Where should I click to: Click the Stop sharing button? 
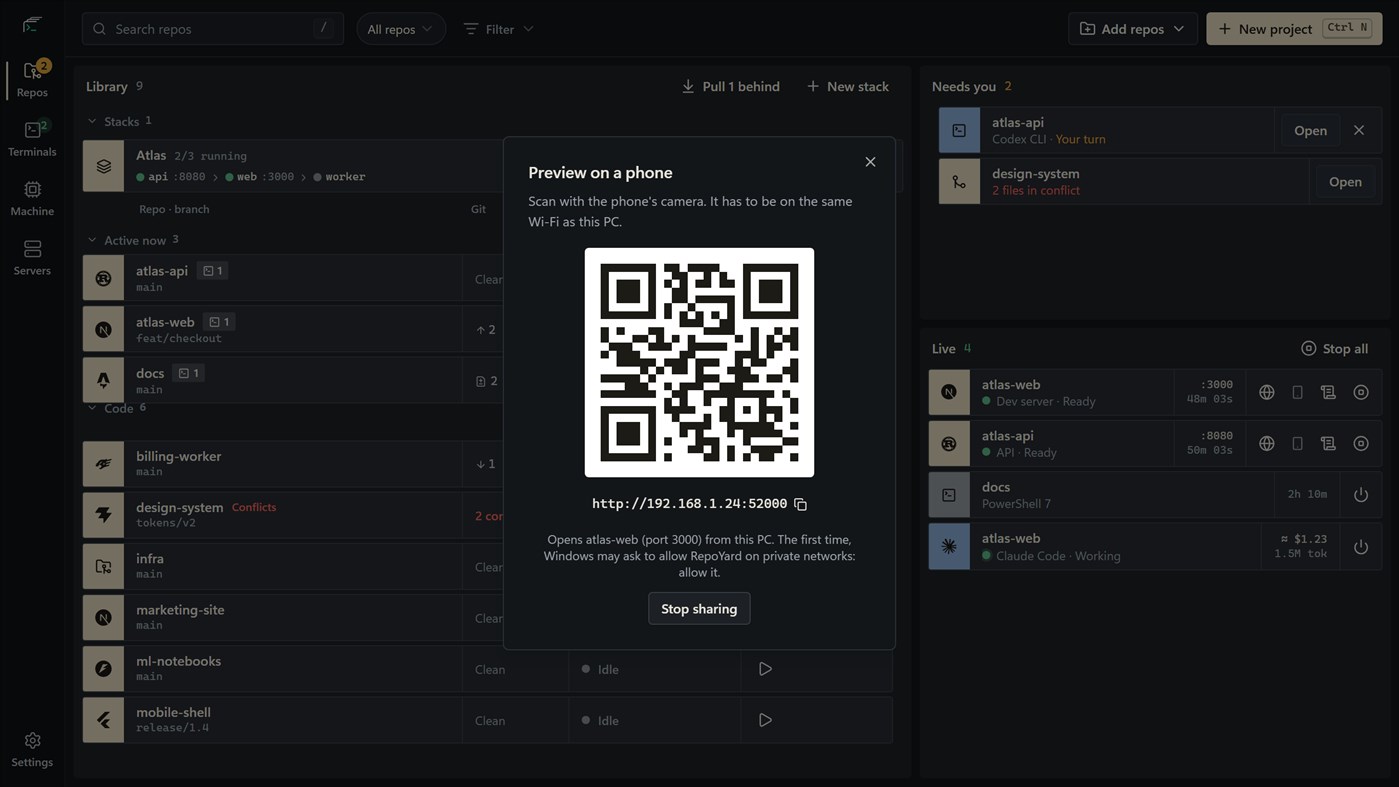click(699, 608)
